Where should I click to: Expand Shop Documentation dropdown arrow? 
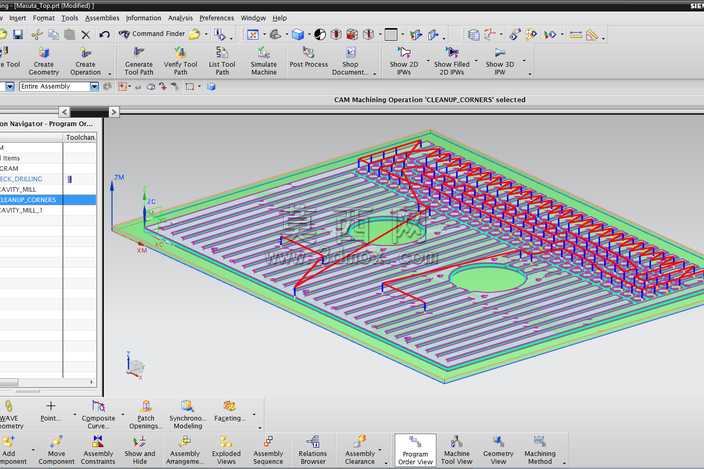pyautogui.click(x=374, y=73)
